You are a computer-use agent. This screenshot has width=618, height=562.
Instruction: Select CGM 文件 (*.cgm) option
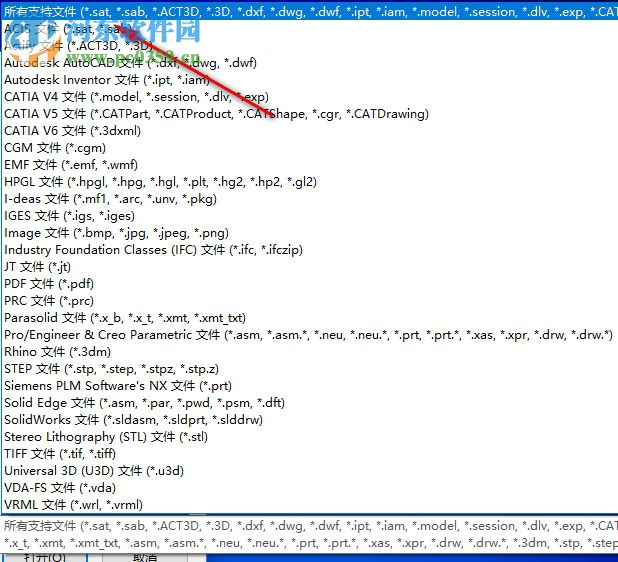[x=310, y=148]
